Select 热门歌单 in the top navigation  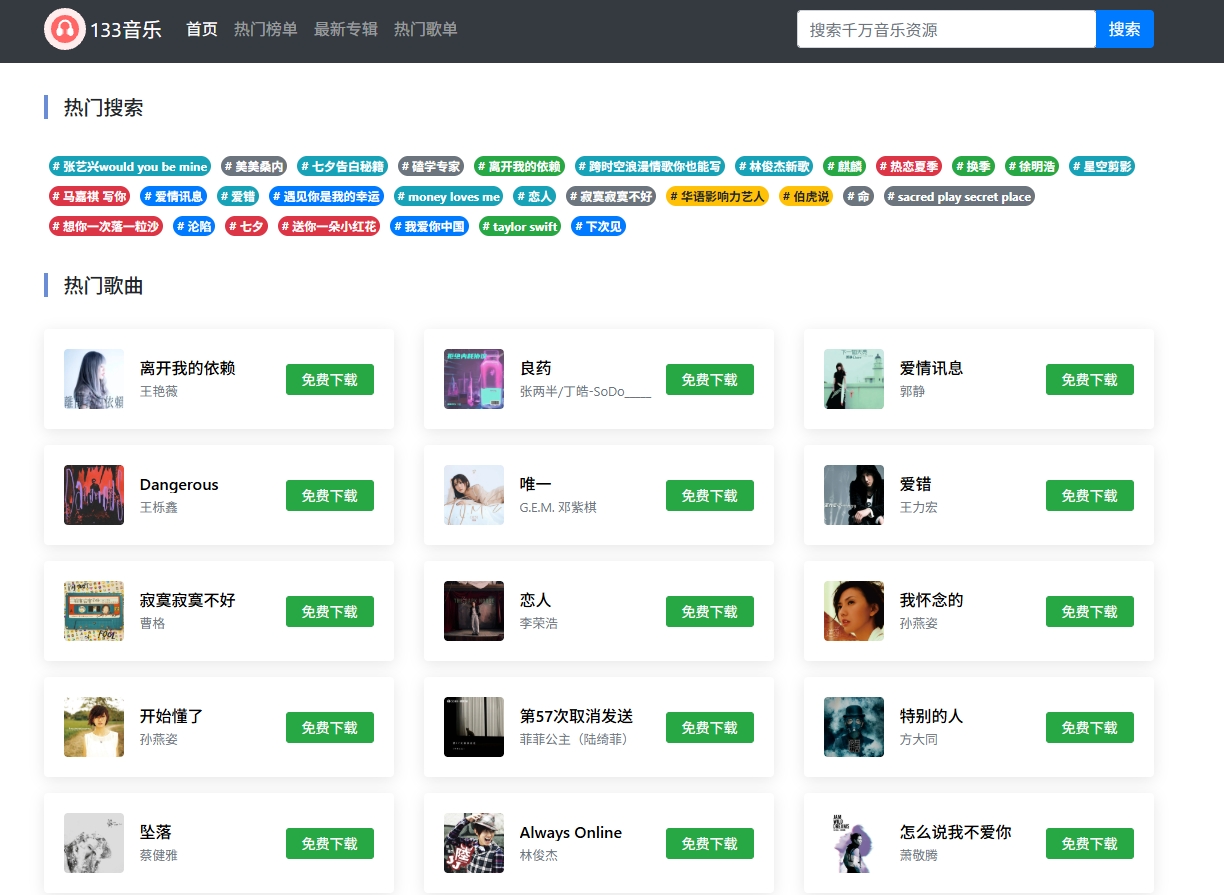(426, 29)
